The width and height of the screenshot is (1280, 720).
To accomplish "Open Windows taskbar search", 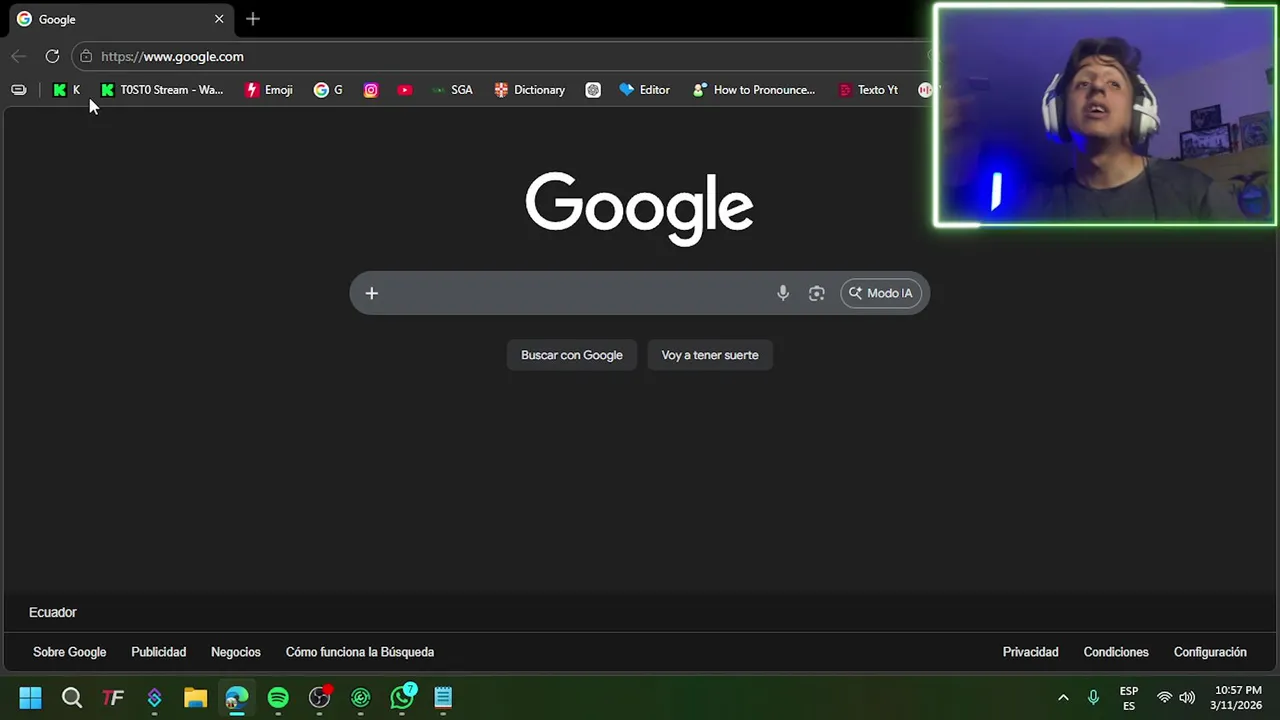I will coord(71,697).
